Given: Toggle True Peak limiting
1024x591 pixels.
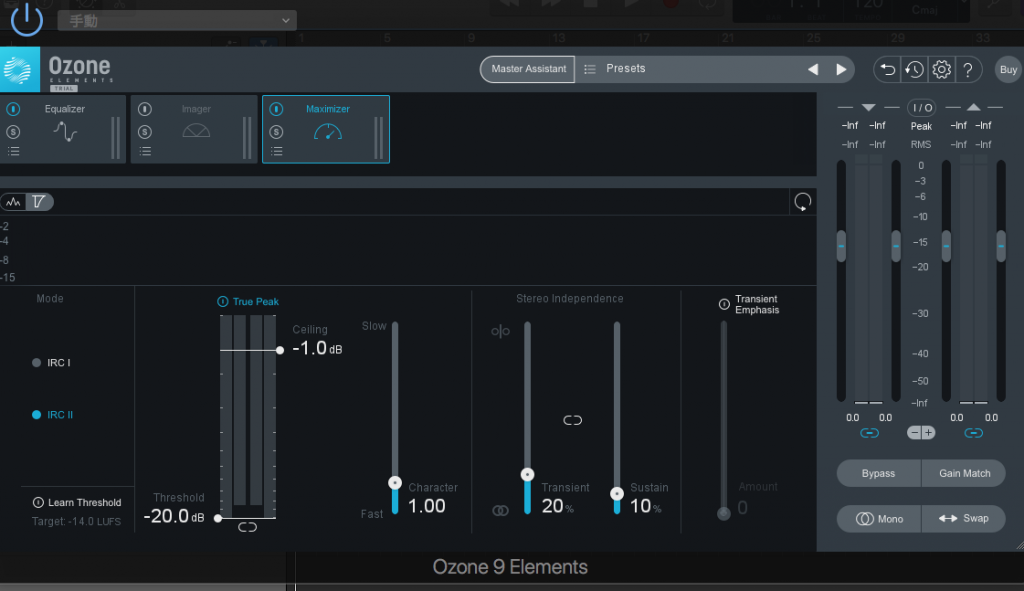Looking at the screenshot, I should click(x=223, y=302).
